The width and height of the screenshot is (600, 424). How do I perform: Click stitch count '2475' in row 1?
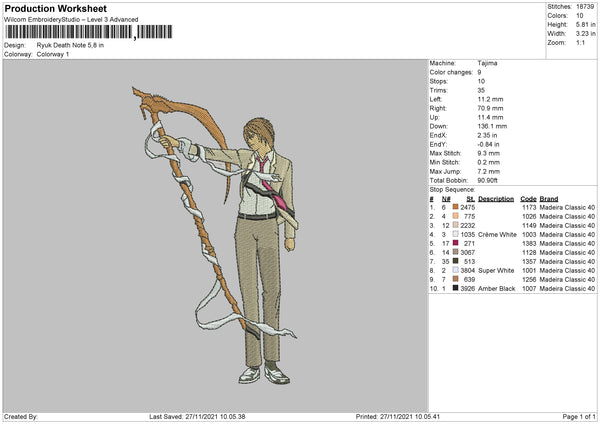[x=468, y=207]
